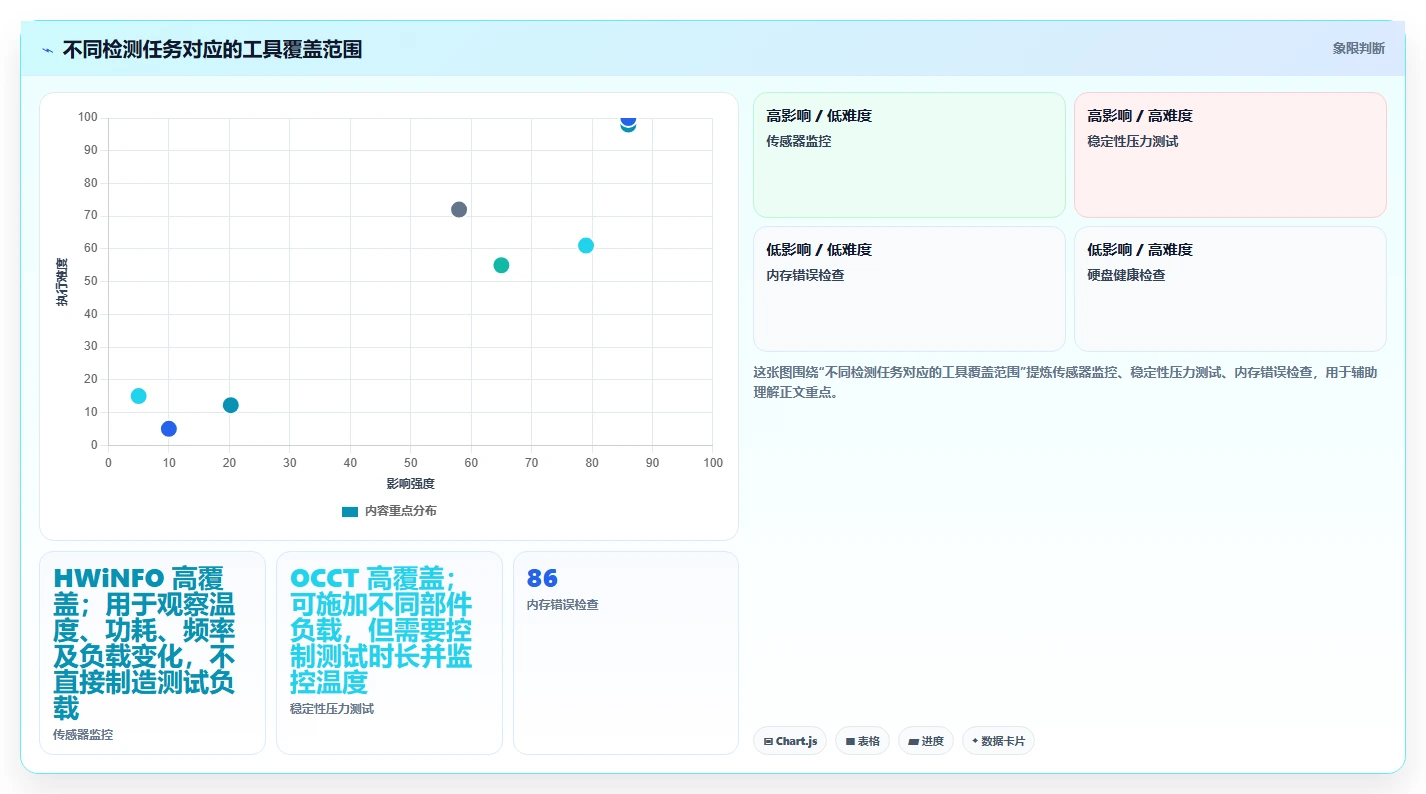Click the 象限判断 label in the header
This screenshot has width=1426, height=794.
[1359, 48]
